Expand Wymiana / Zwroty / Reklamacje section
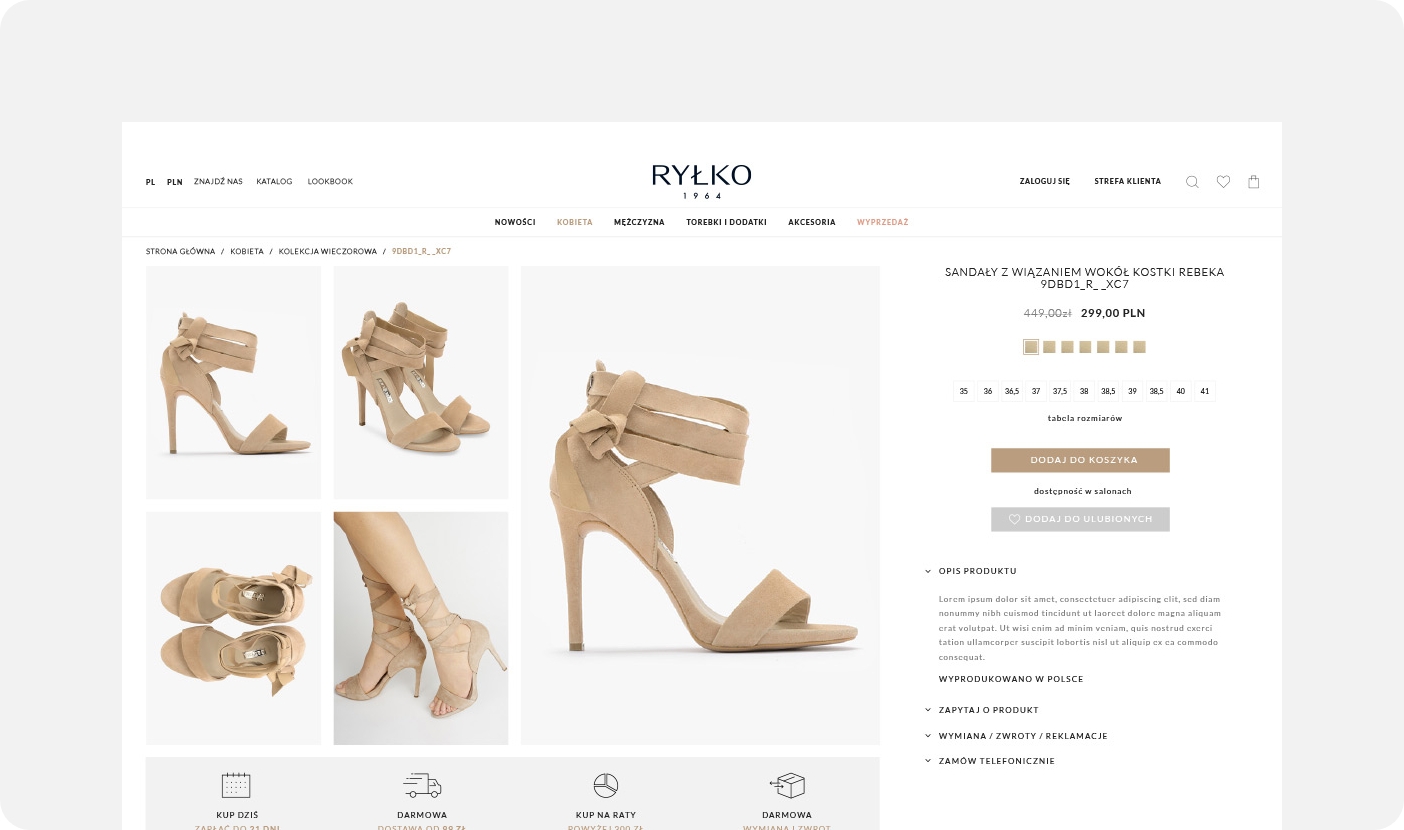1404x830 pixels. coord(1016,736)
